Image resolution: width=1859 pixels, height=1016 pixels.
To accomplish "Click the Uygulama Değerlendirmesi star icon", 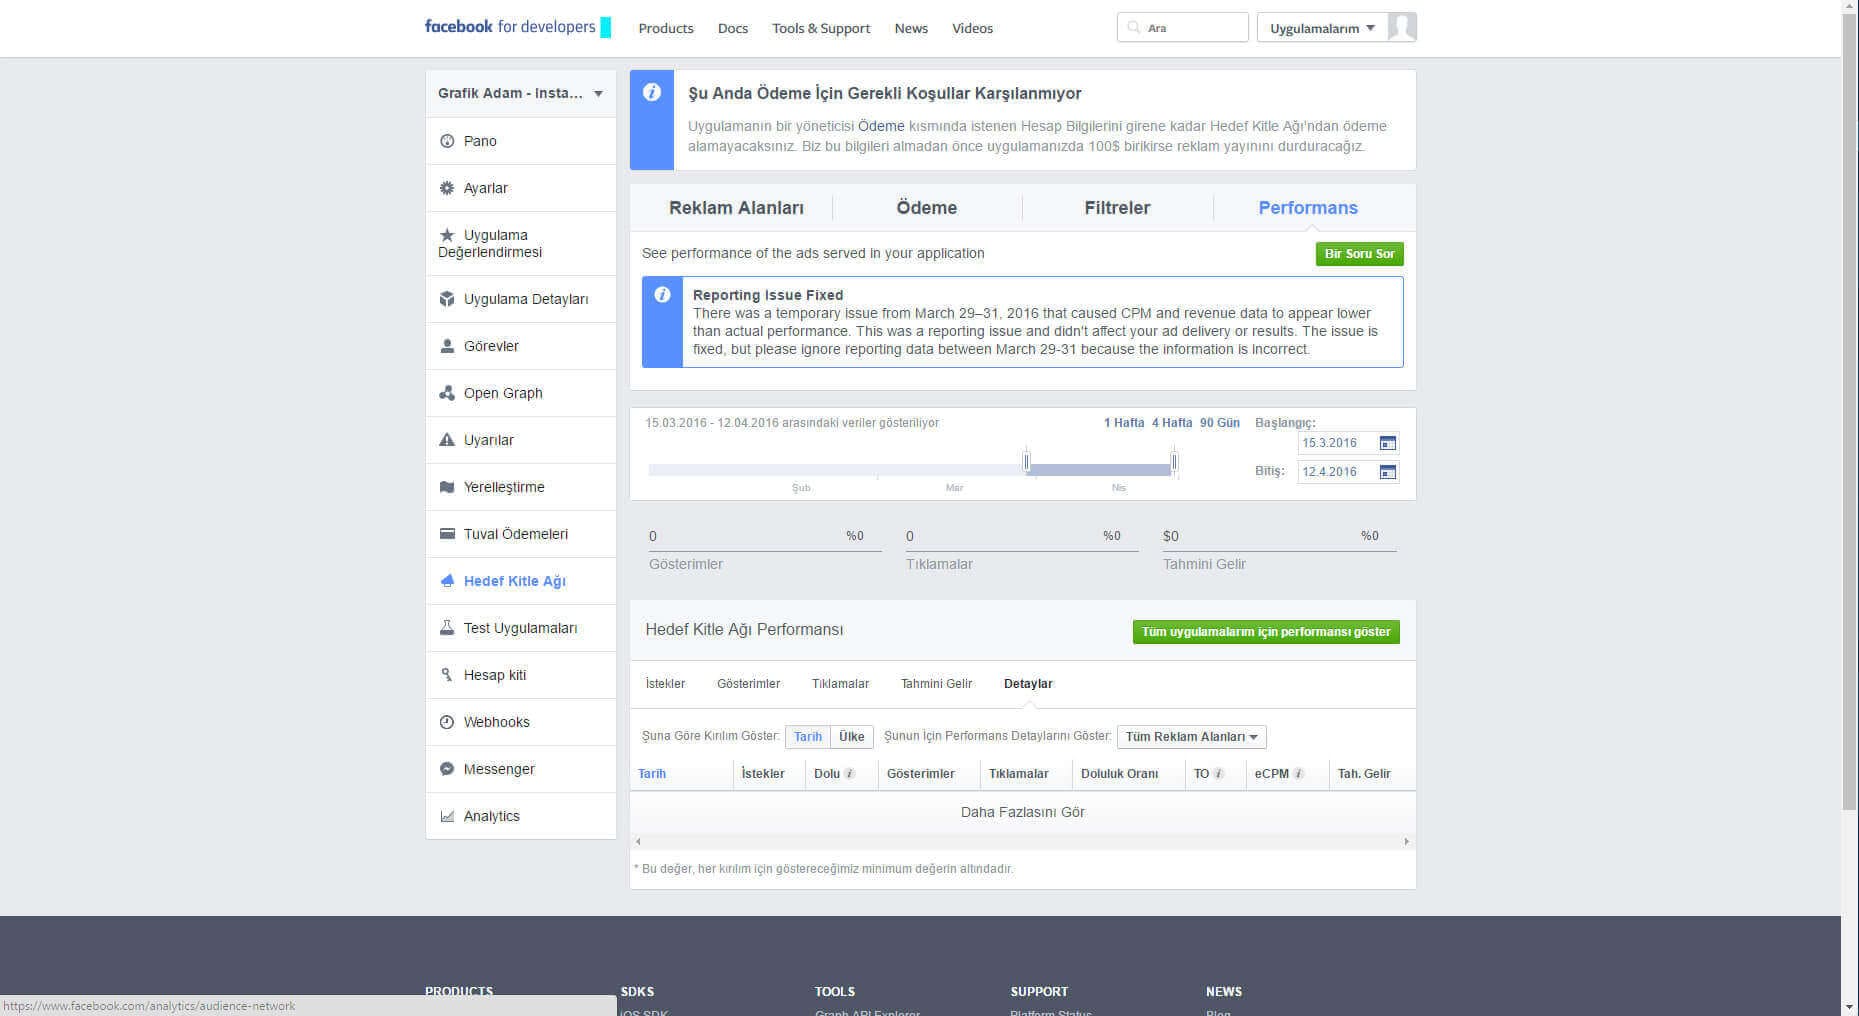I will (x=447, y=235).
